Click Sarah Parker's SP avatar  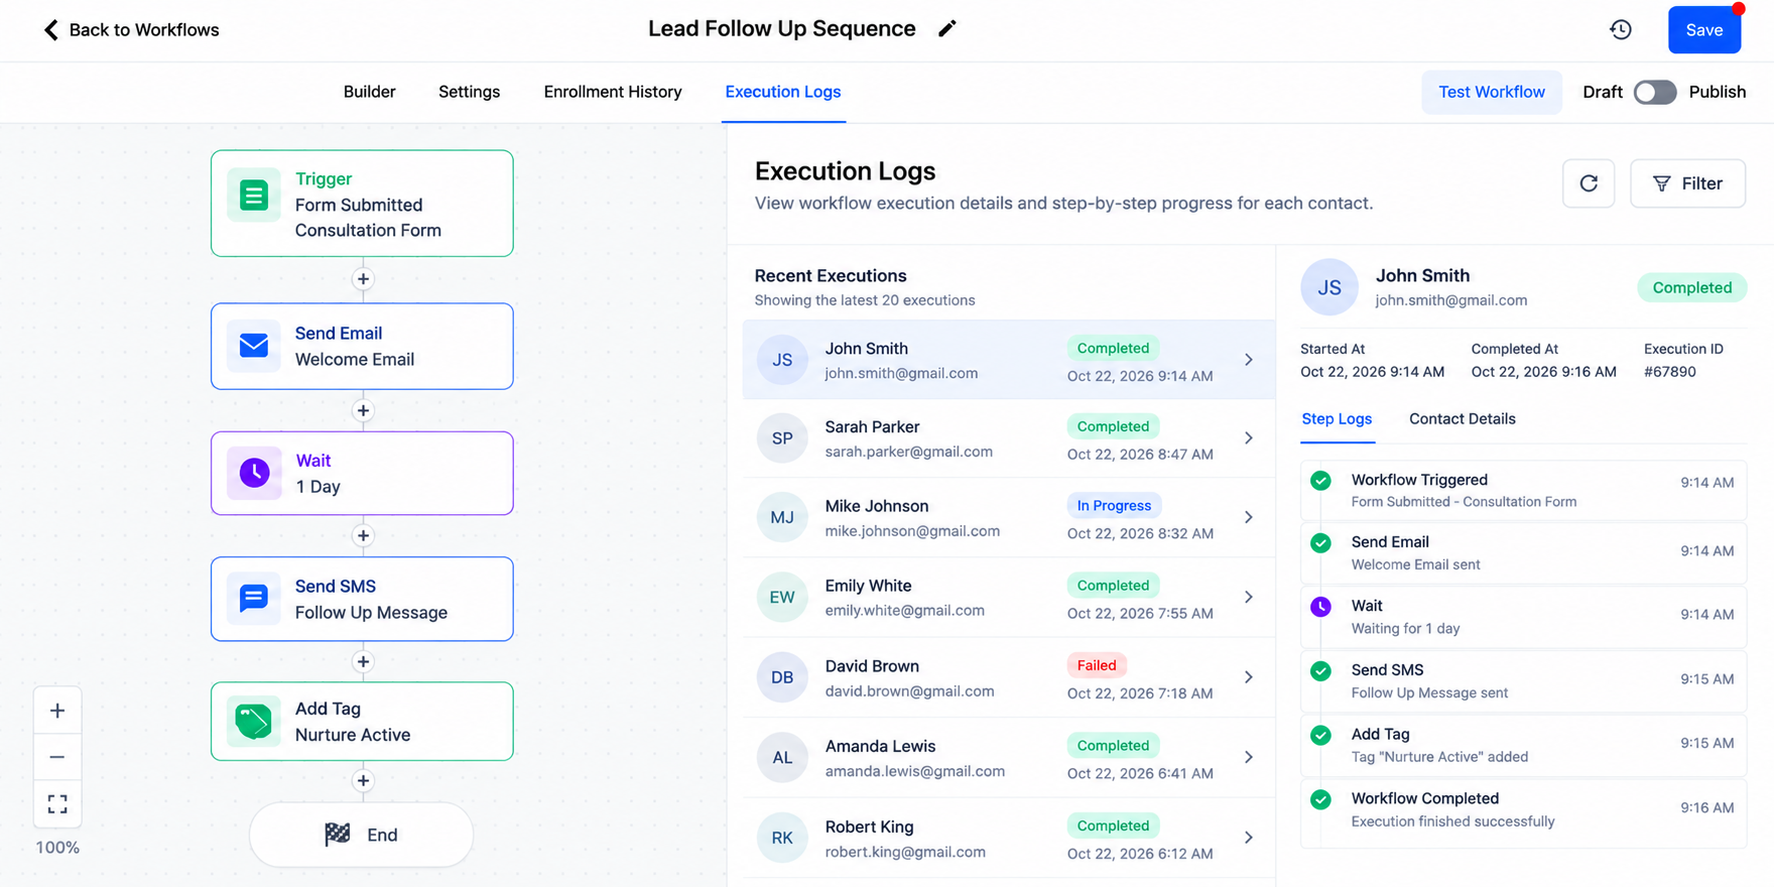782,438
